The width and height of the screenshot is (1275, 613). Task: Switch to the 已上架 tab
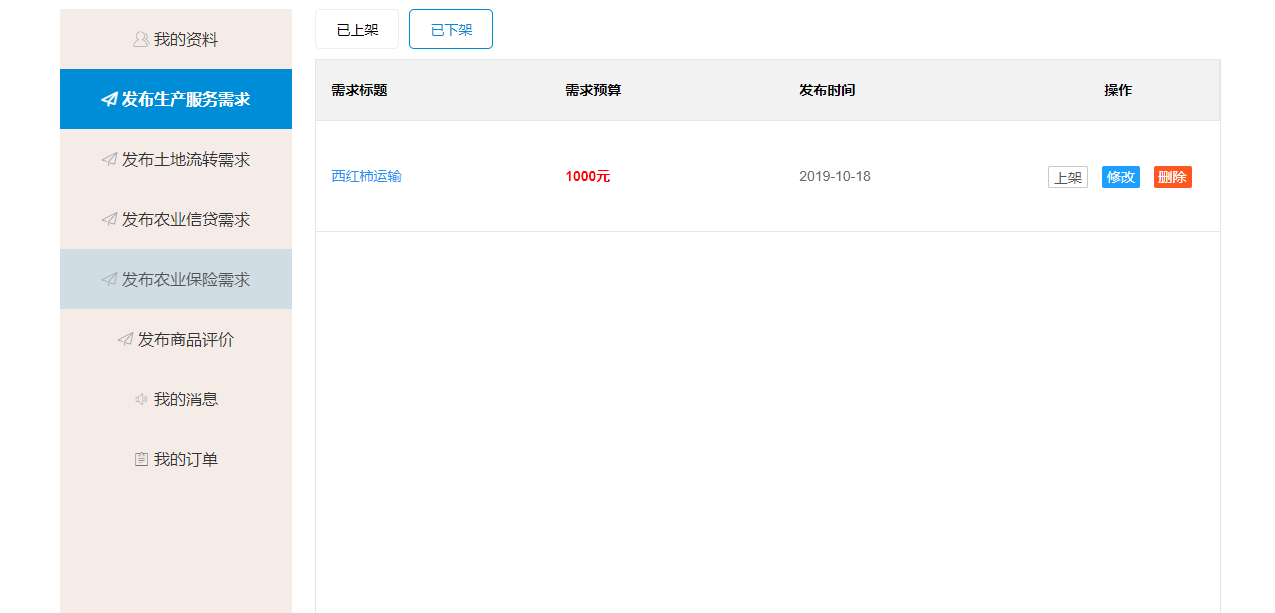click(x=357, y=30)
